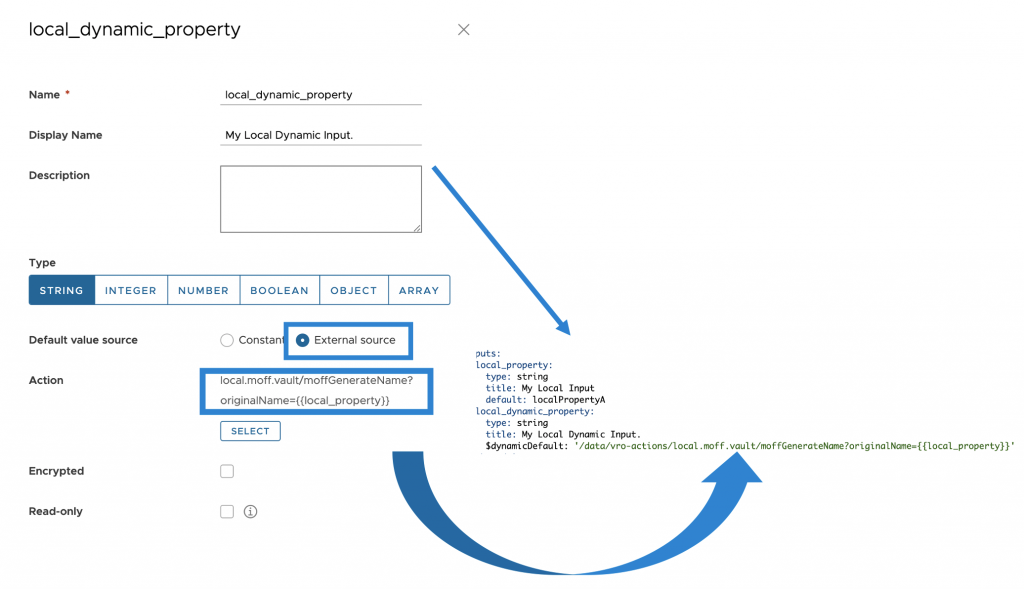
Task: Choose the STRING type
Action: tap(61, 290)
